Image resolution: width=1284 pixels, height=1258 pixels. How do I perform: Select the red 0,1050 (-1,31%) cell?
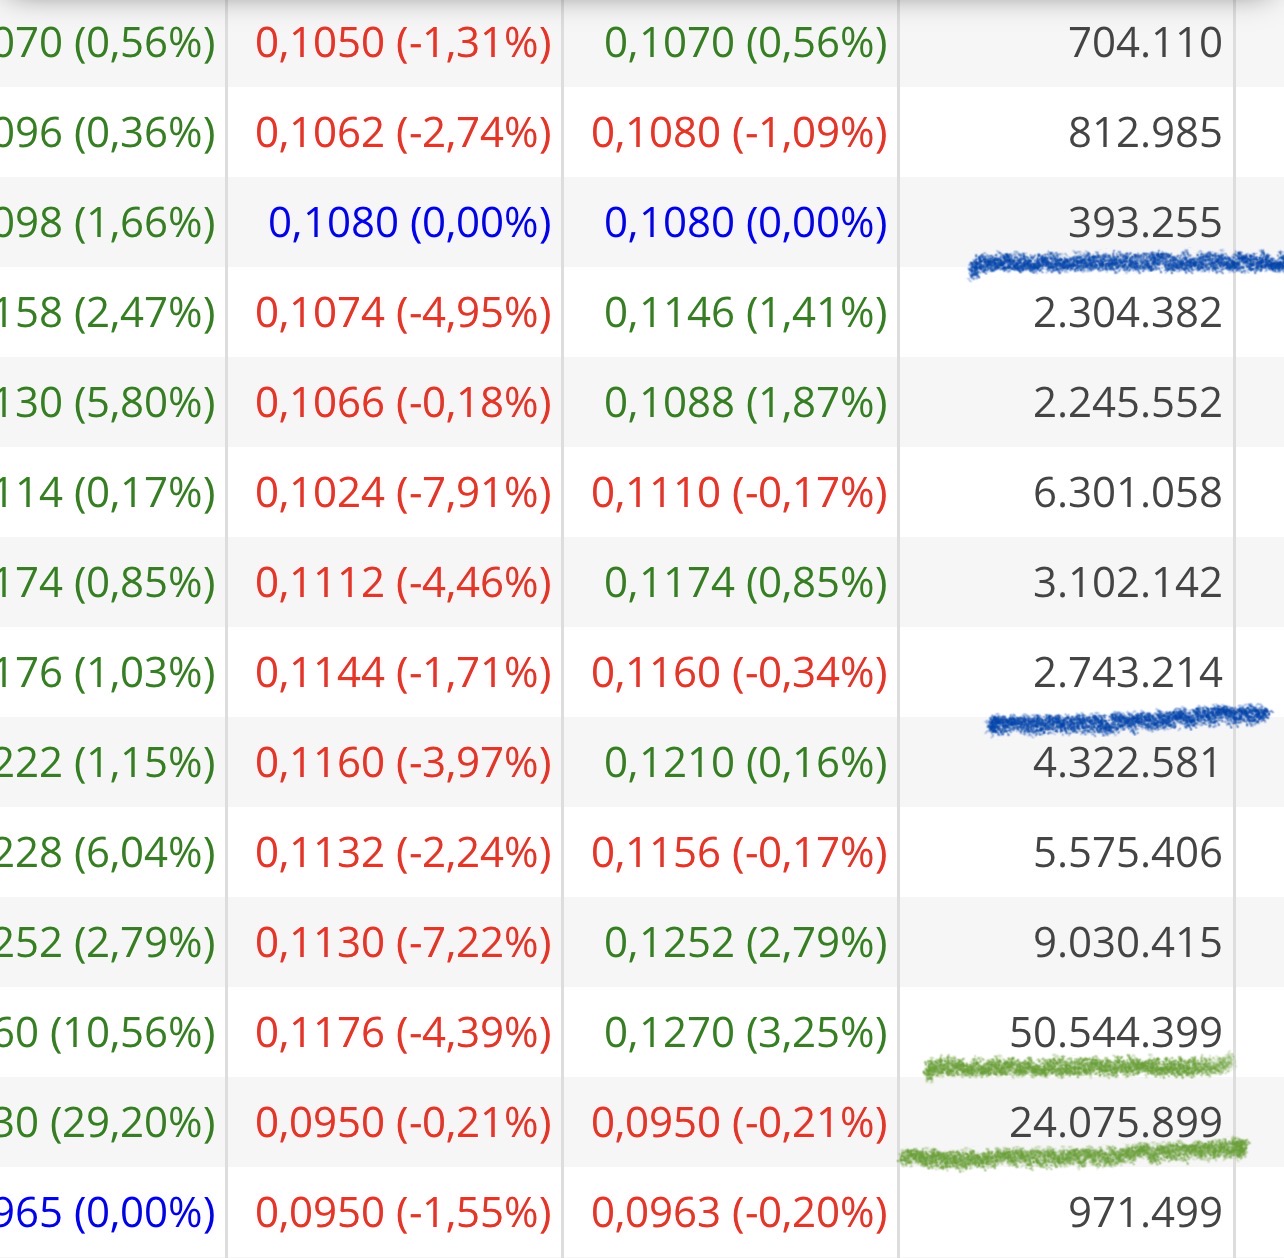point(403,43)
